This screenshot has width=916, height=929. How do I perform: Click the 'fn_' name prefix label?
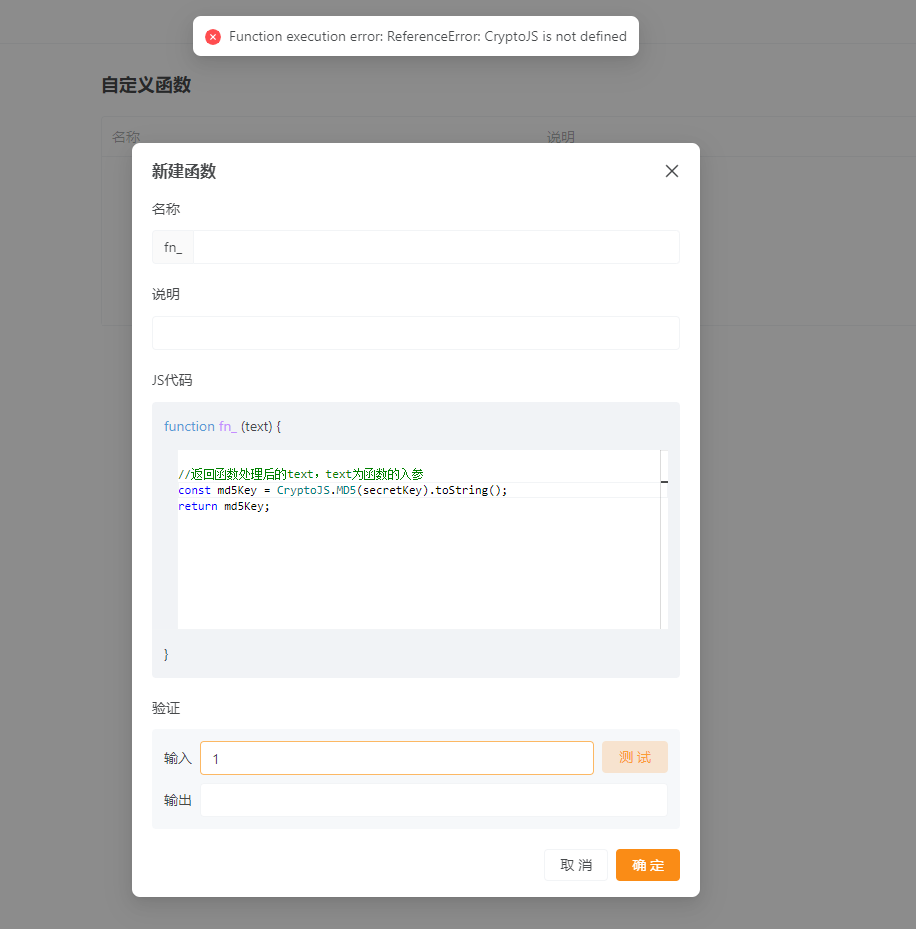(x=173, y=247)
